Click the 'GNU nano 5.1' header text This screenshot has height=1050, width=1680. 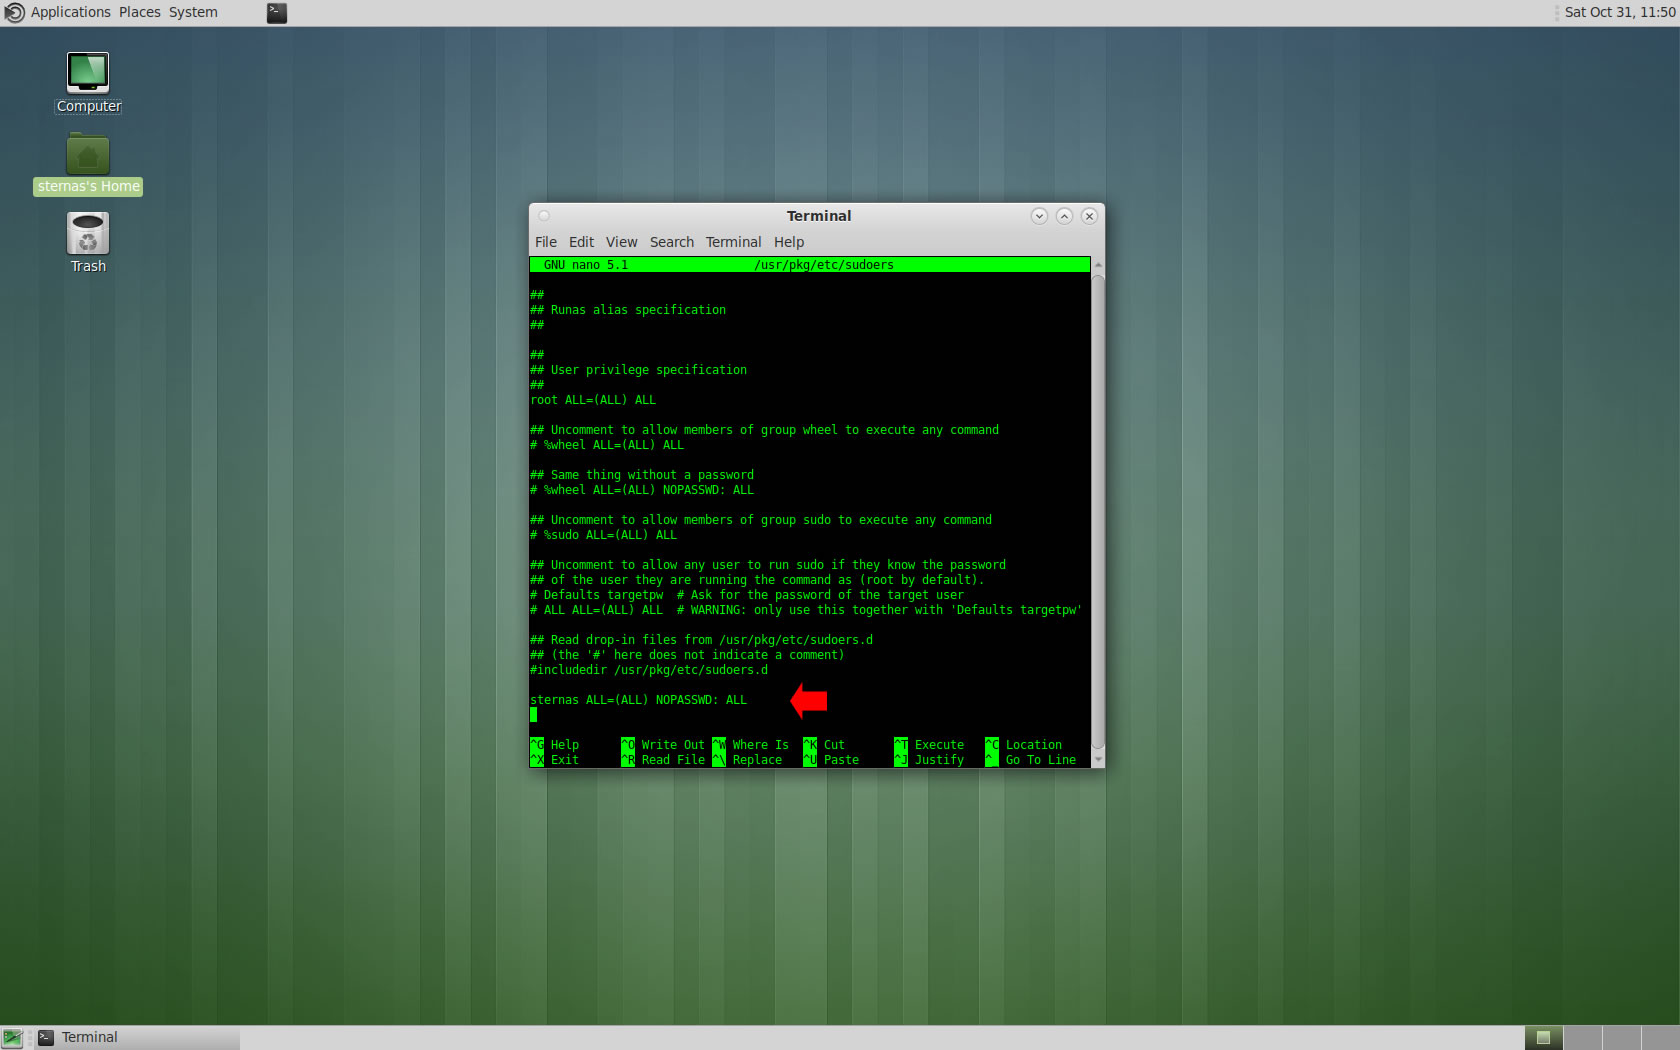(586, 265)
